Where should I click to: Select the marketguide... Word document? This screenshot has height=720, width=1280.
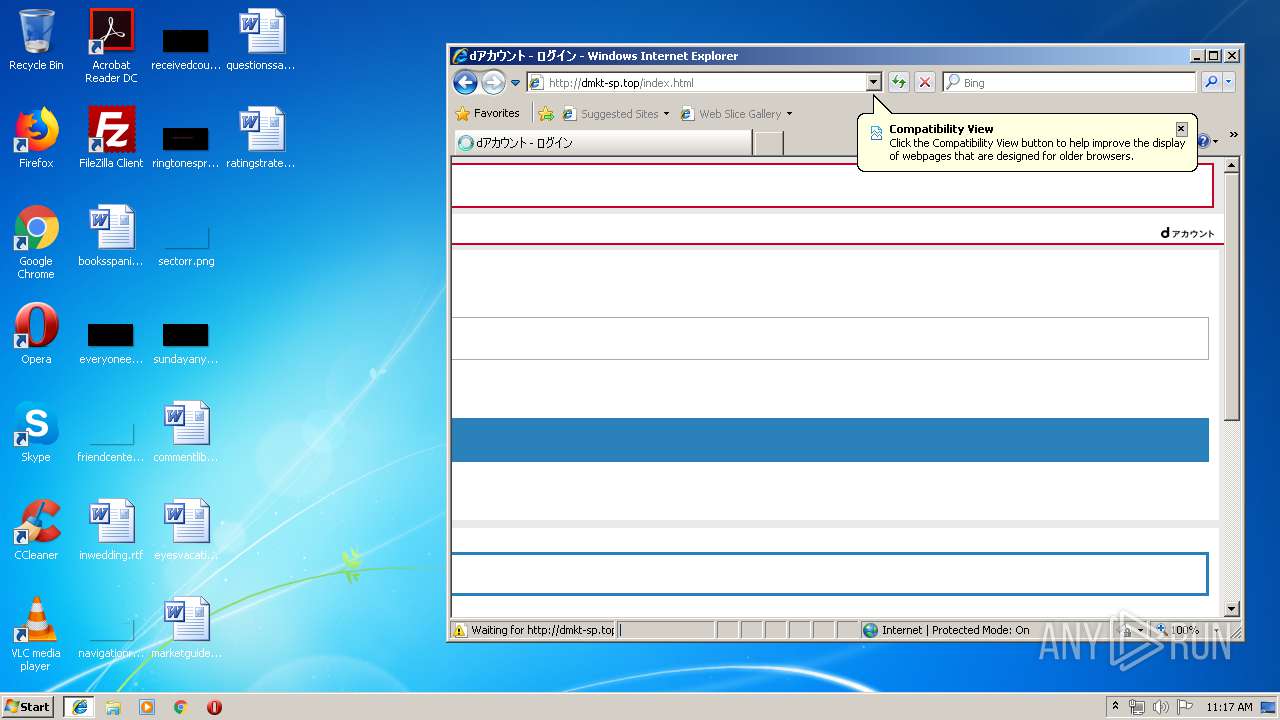(186, 628)
